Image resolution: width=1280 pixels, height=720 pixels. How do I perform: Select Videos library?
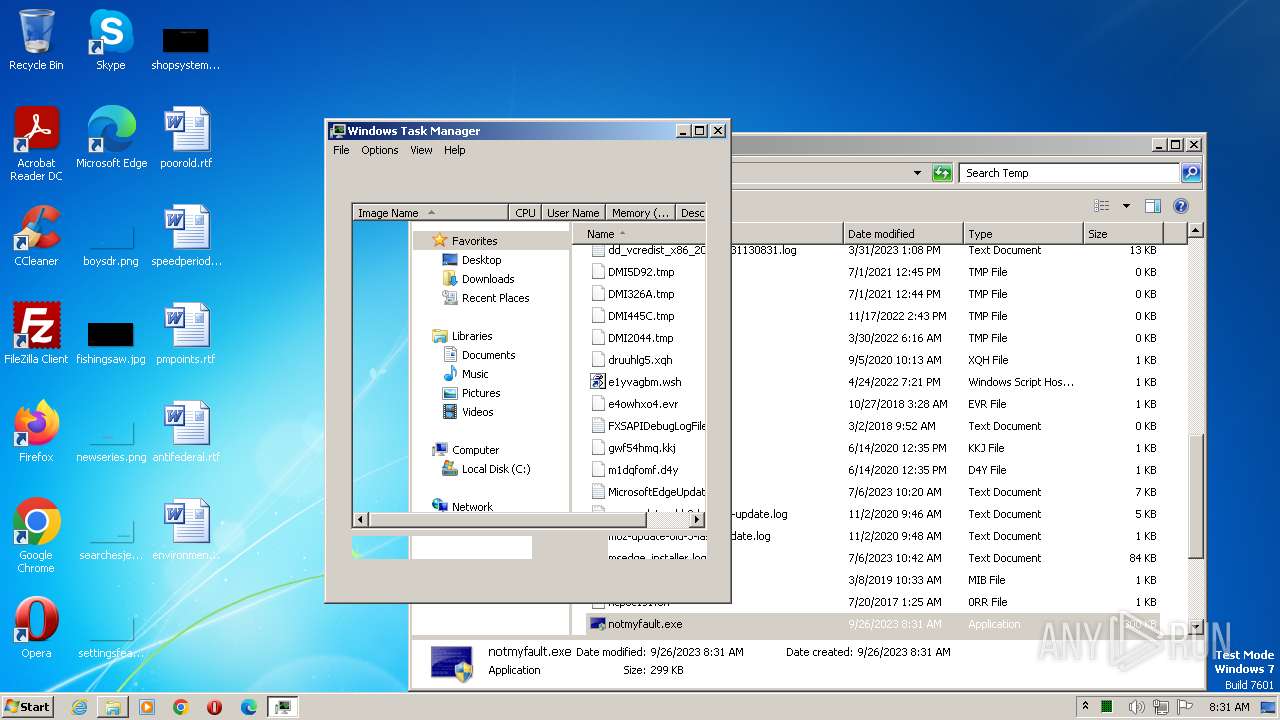pos(477,412)
